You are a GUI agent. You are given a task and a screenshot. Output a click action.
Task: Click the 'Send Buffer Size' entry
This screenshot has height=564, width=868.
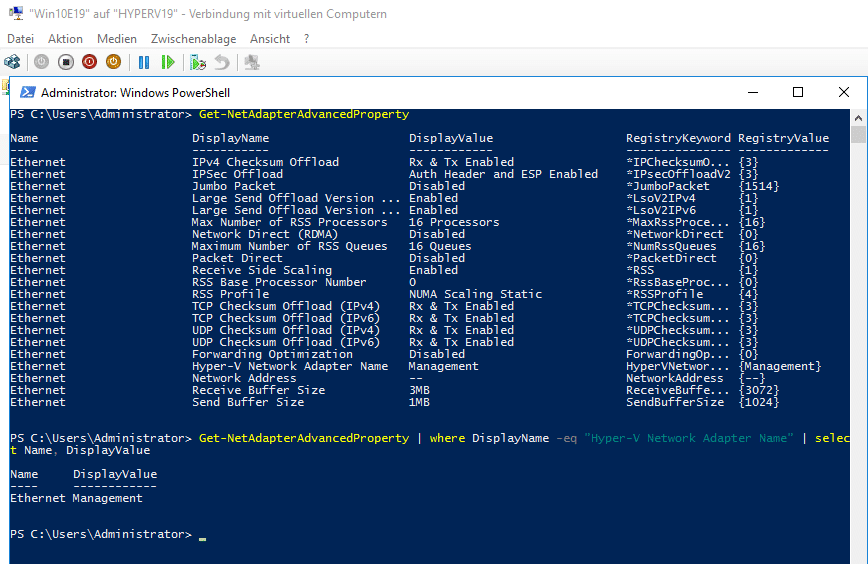point(247,402)
